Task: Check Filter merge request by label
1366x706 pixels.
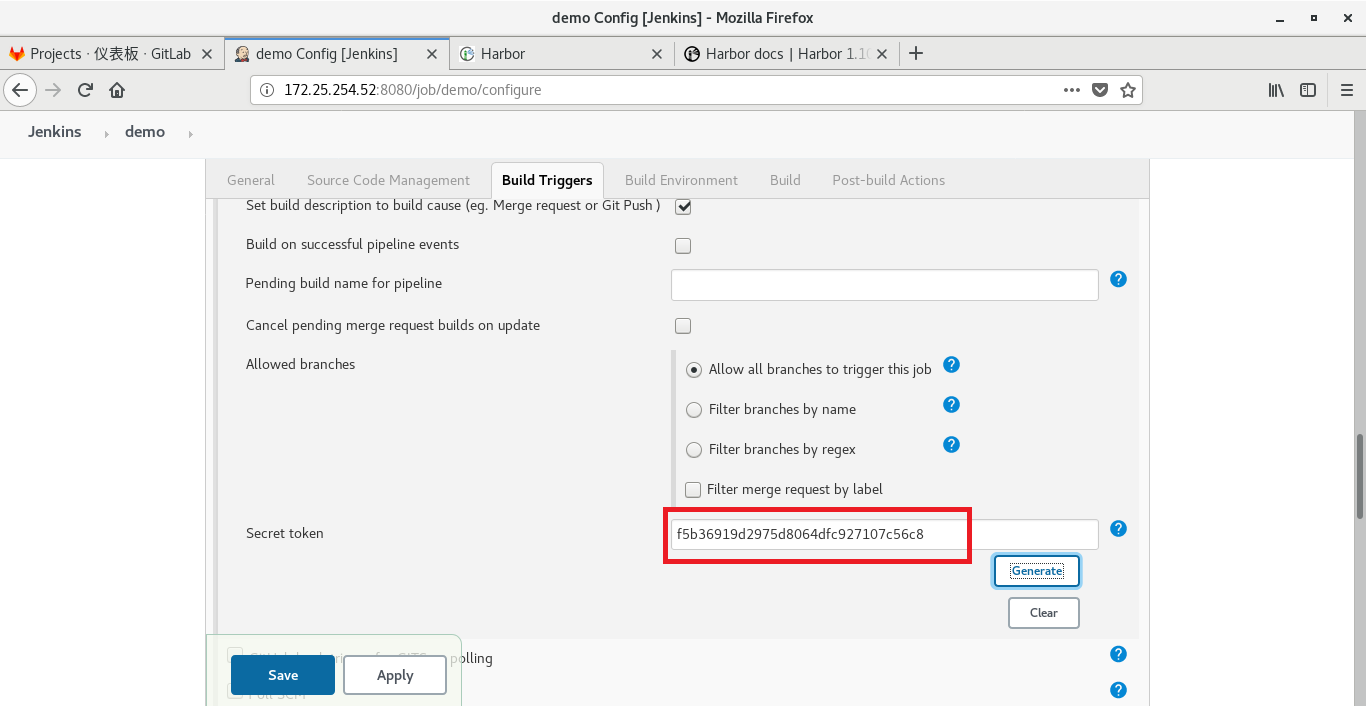Action: pyautogui.click(x=693, y=490)
